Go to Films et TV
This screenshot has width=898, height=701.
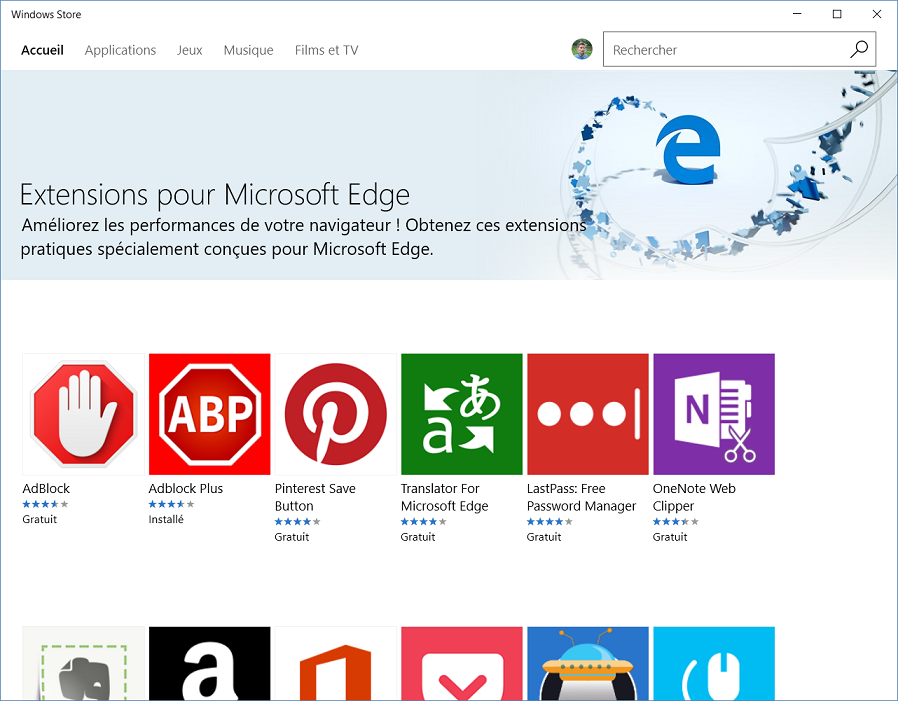[x=326, y=50]
